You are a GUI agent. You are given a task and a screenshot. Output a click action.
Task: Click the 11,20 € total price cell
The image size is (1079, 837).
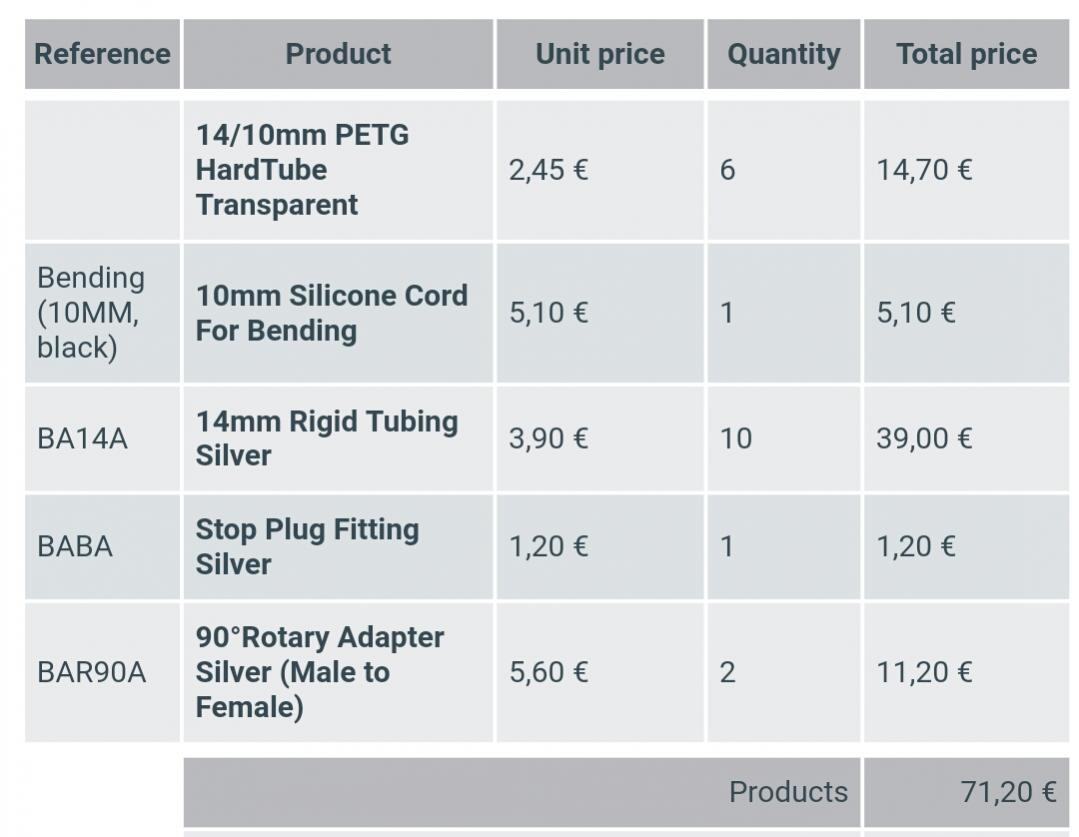[x=966, y=672]
